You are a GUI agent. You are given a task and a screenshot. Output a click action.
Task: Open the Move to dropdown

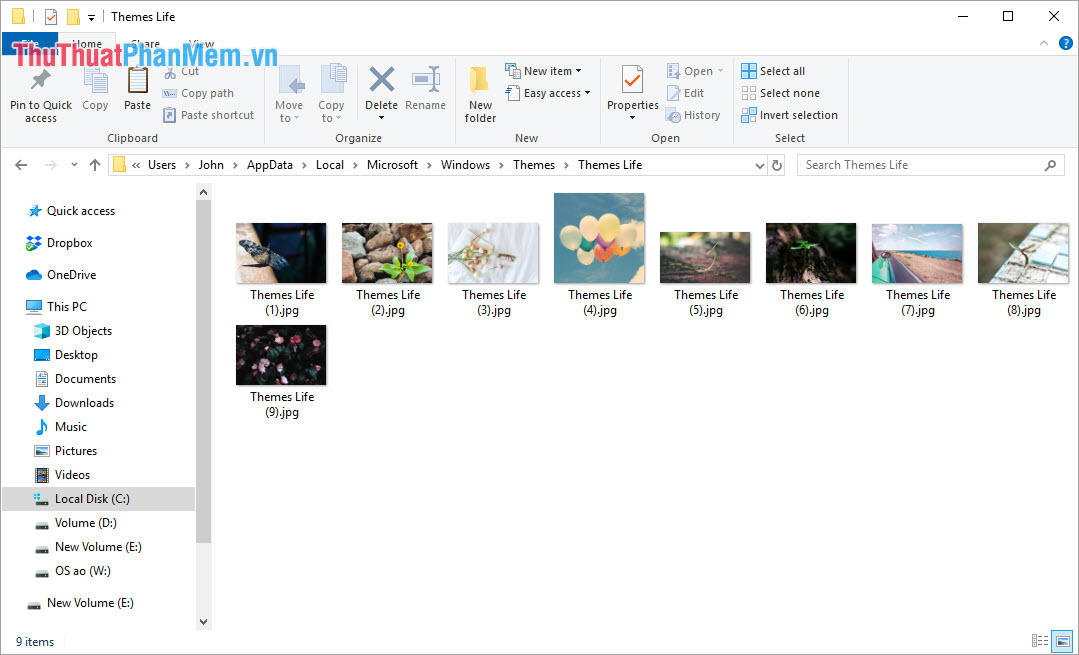click(290, 95)
